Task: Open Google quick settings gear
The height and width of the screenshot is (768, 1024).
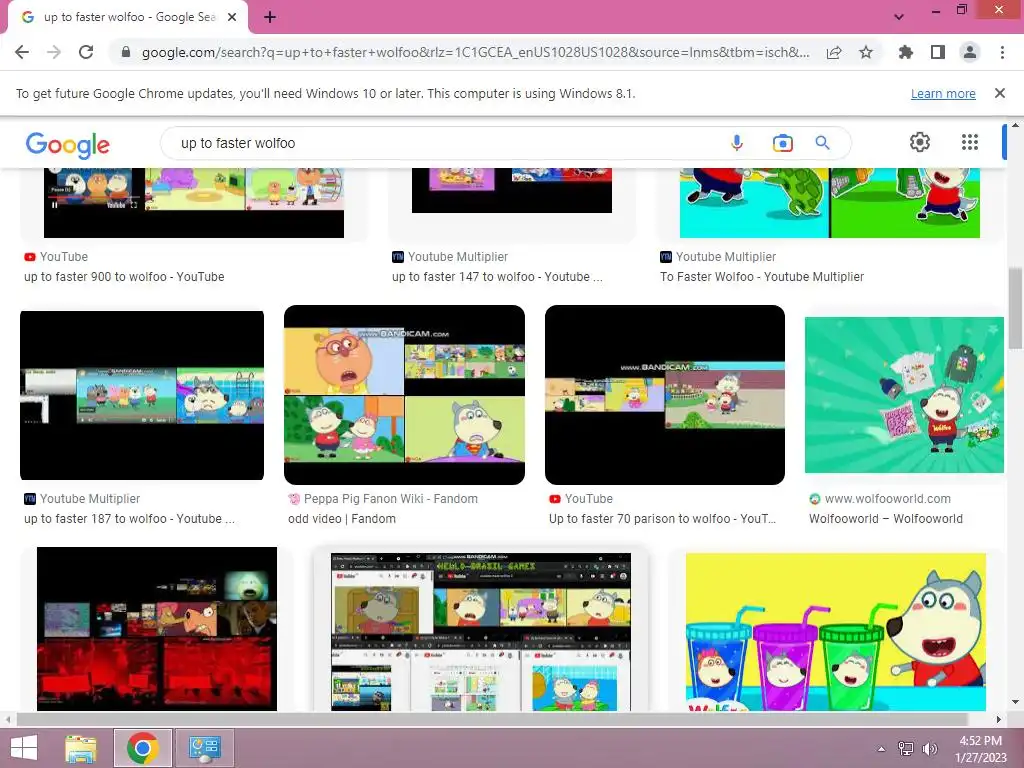Action: (920, 142)
